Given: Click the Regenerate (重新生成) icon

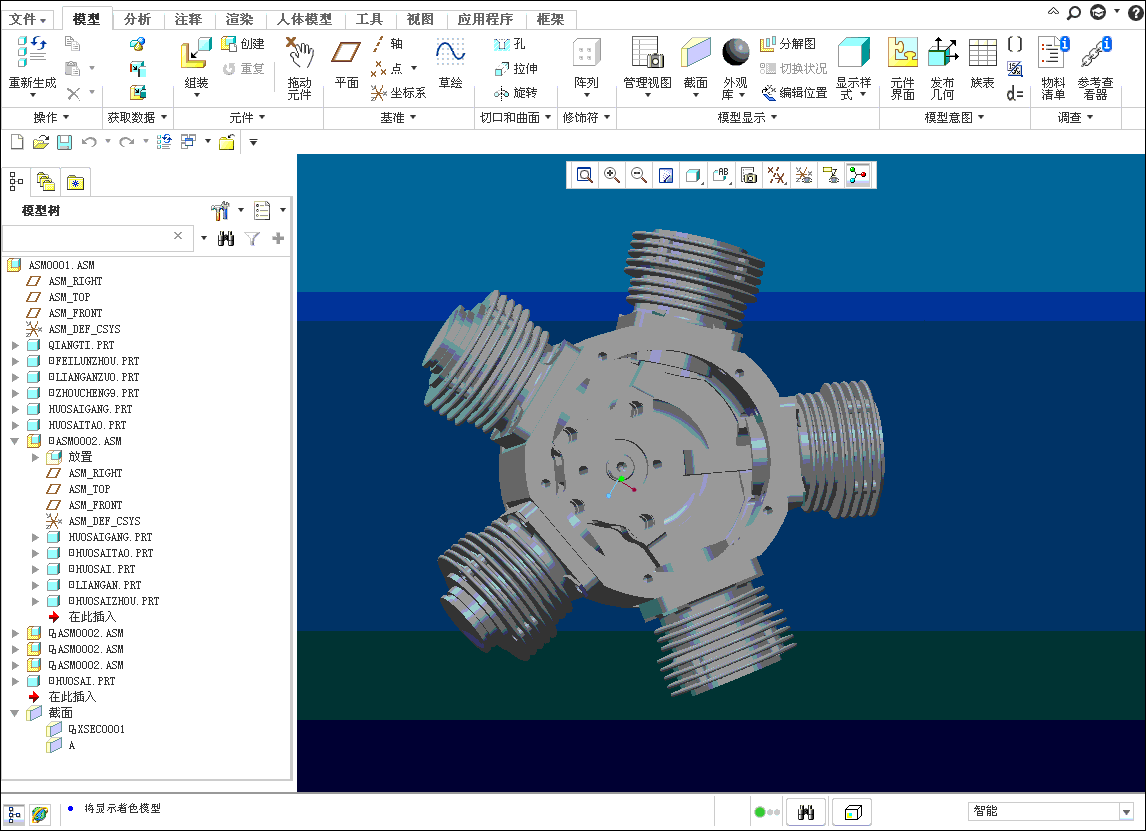Looking at the screenshot, I should [32, 53].
